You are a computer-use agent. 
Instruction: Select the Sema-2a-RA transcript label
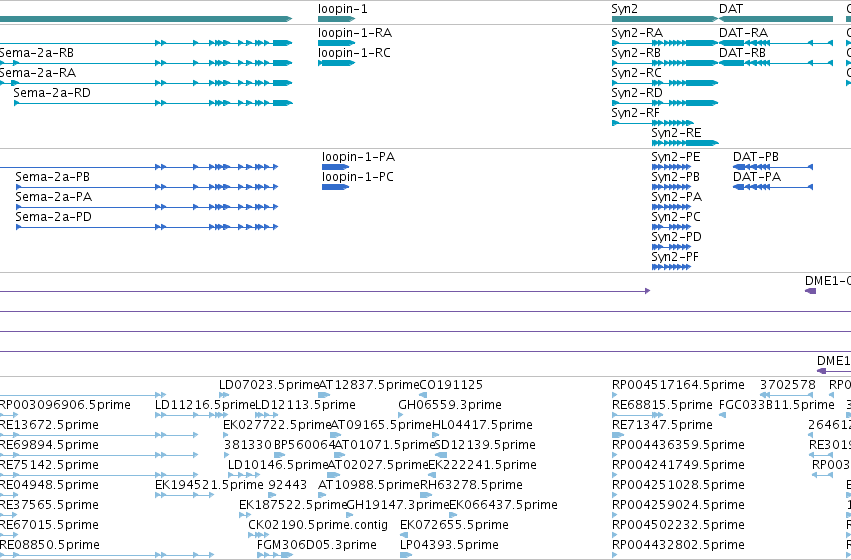37,73
